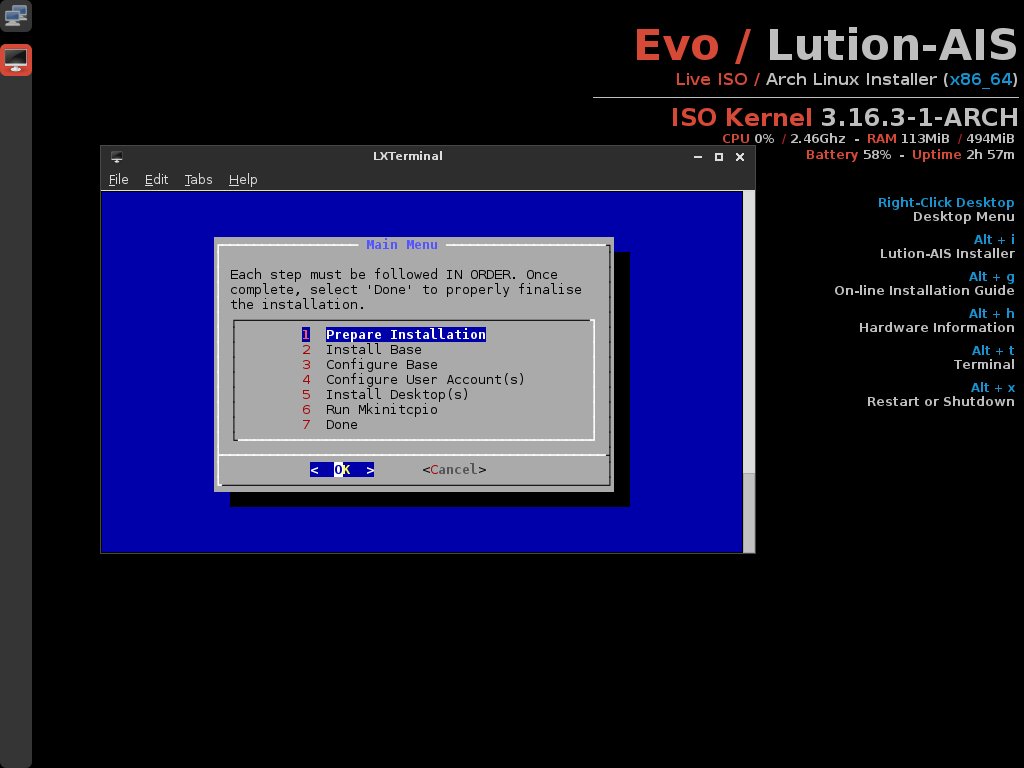Click the Lution-AIS Installer shortcut label
1024x768 pixels.
pos(947,253)
